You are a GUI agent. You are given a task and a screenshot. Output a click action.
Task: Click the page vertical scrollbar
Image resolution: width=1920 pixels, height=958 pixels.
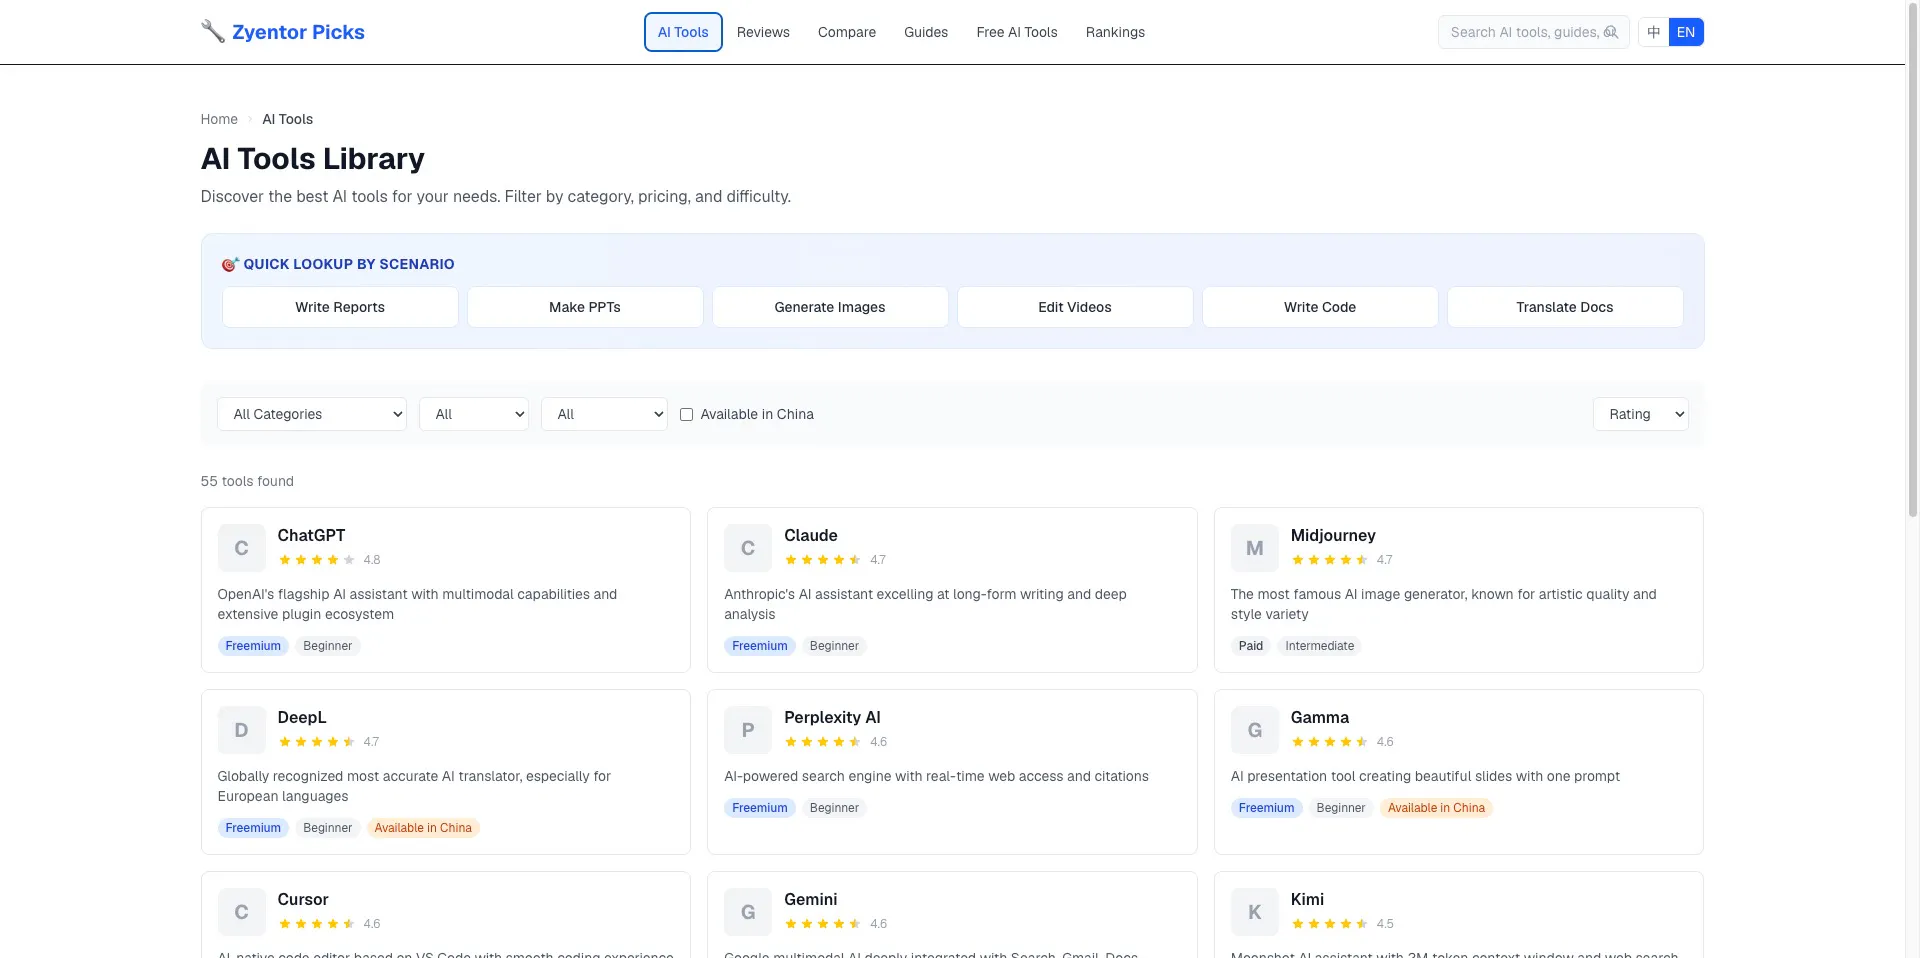(x=1912, y=260)
